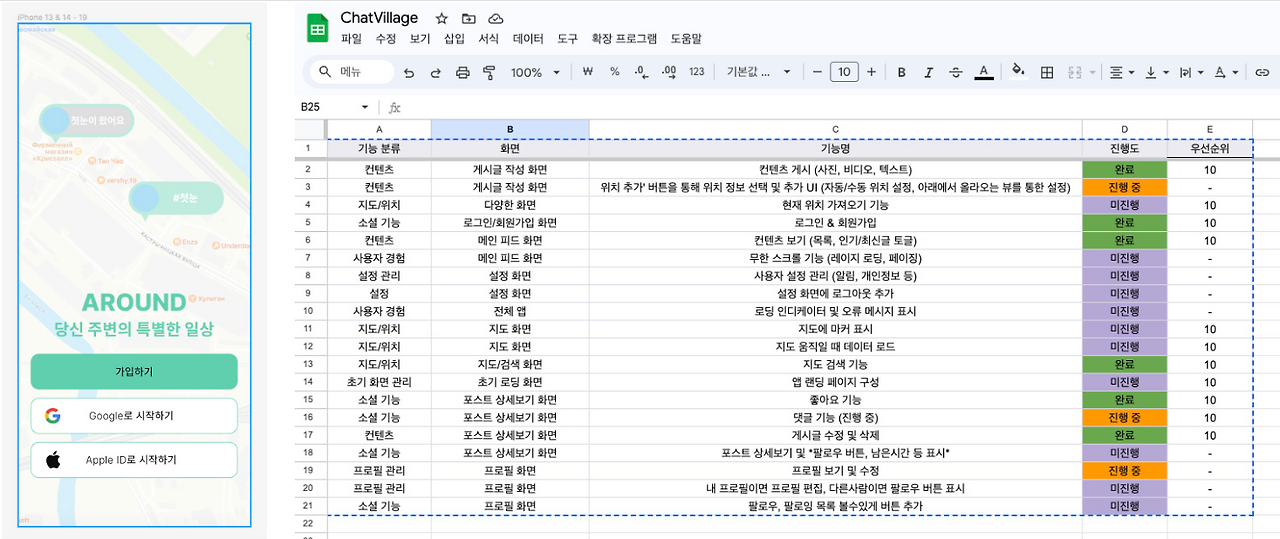This screenshot has height=539, width=1280.
Task: Toggle strikethrough formatting
Action: click(956, 72)
